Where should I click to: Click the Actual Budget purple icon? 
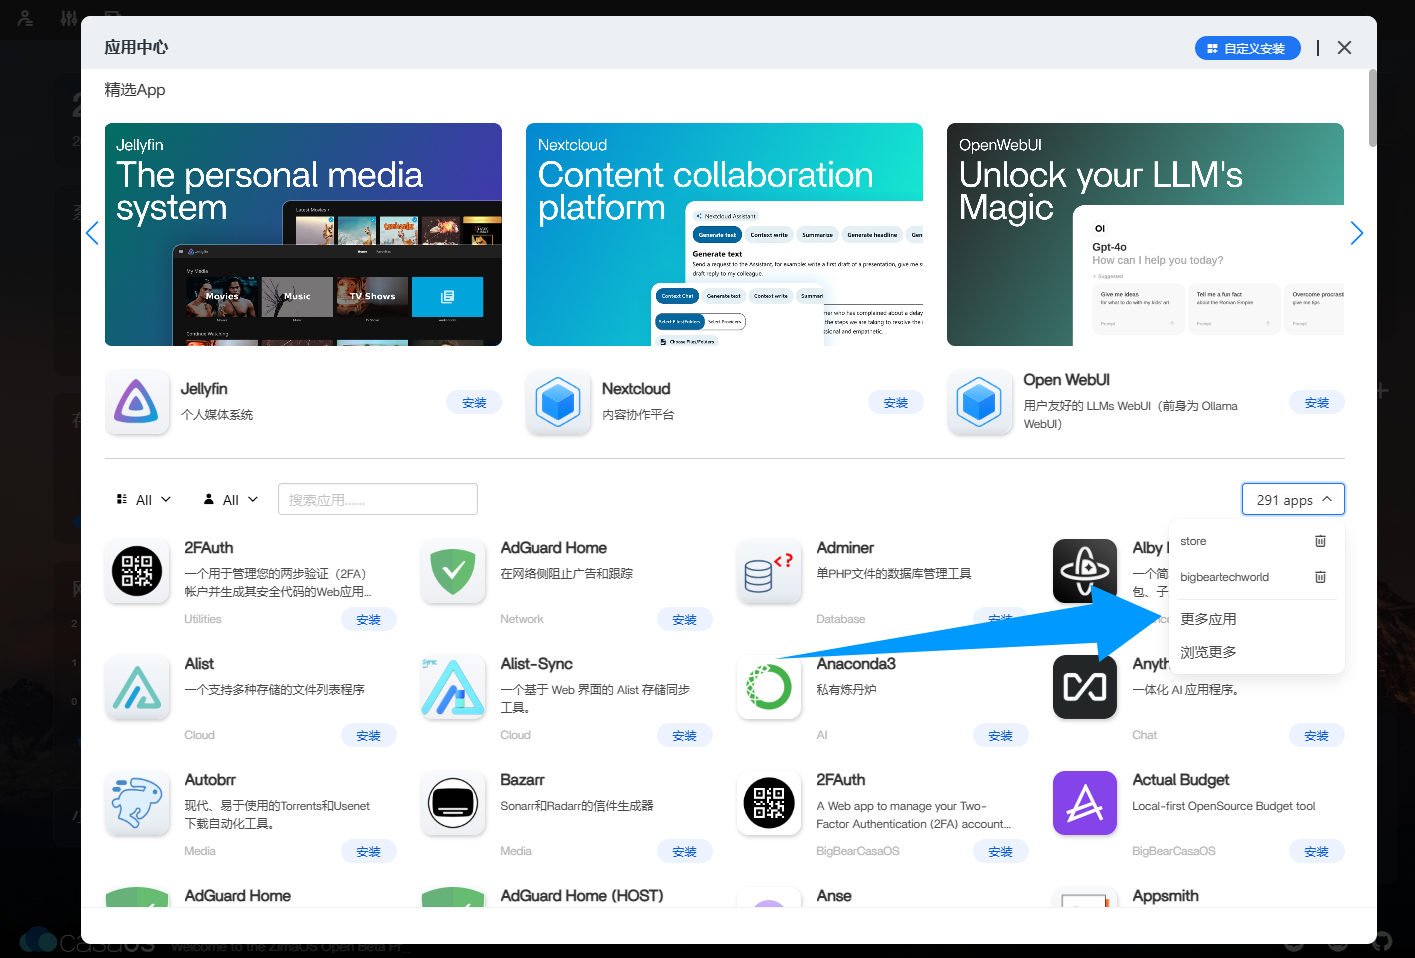coord(1085,803)
